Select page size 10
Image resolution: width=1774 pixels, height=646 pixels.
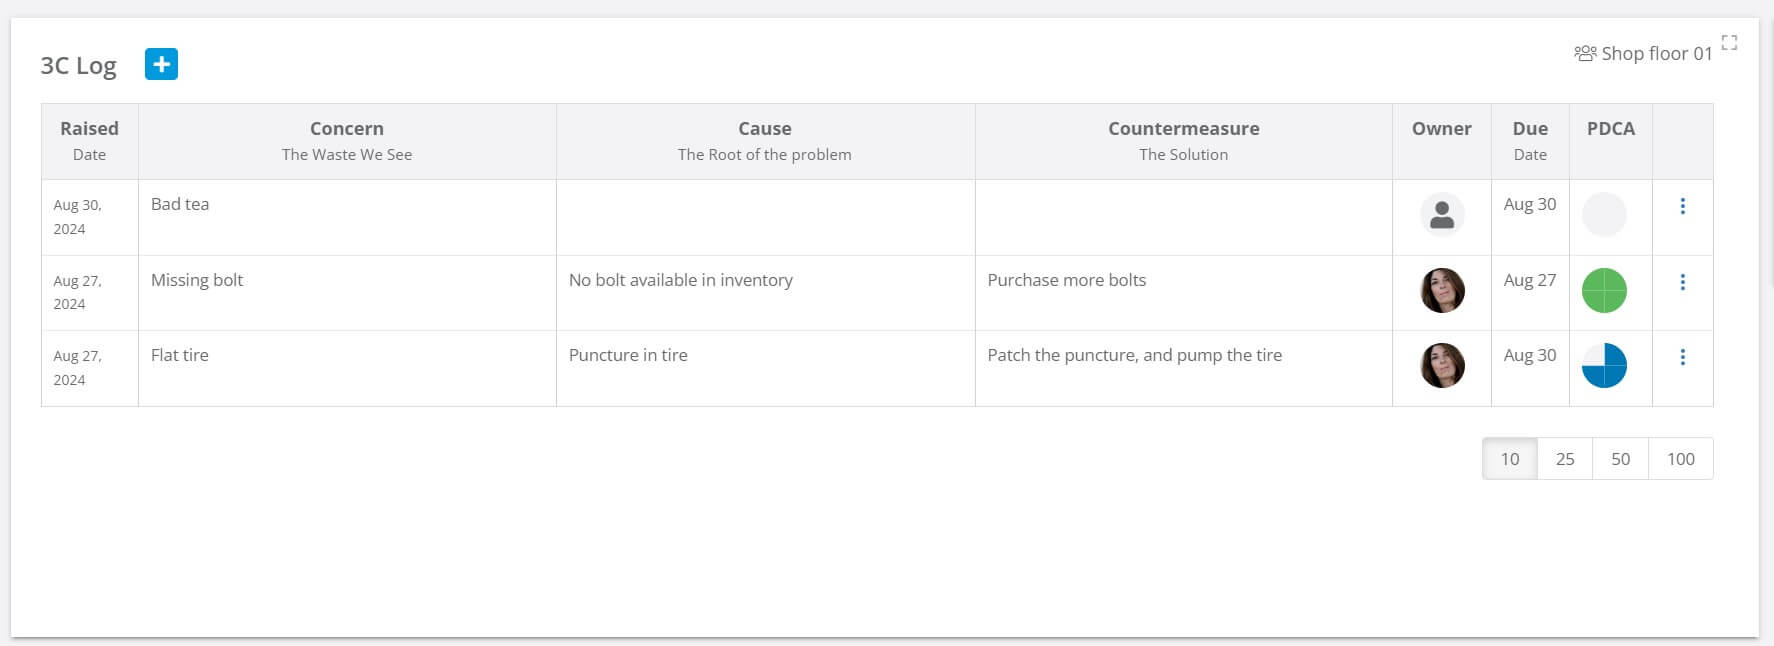[1509, 458]
